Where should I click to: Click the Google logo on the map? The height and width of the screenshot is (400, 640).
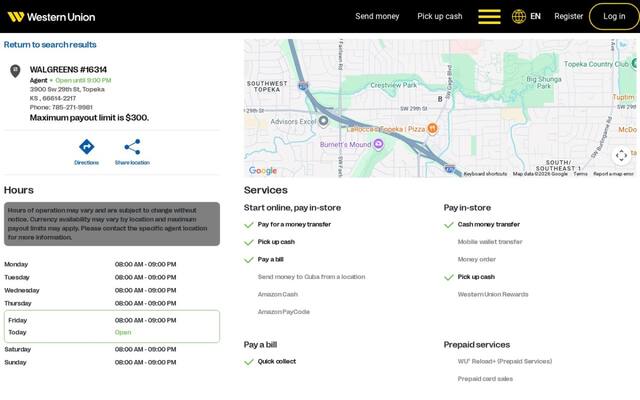(x=263, y=171)
